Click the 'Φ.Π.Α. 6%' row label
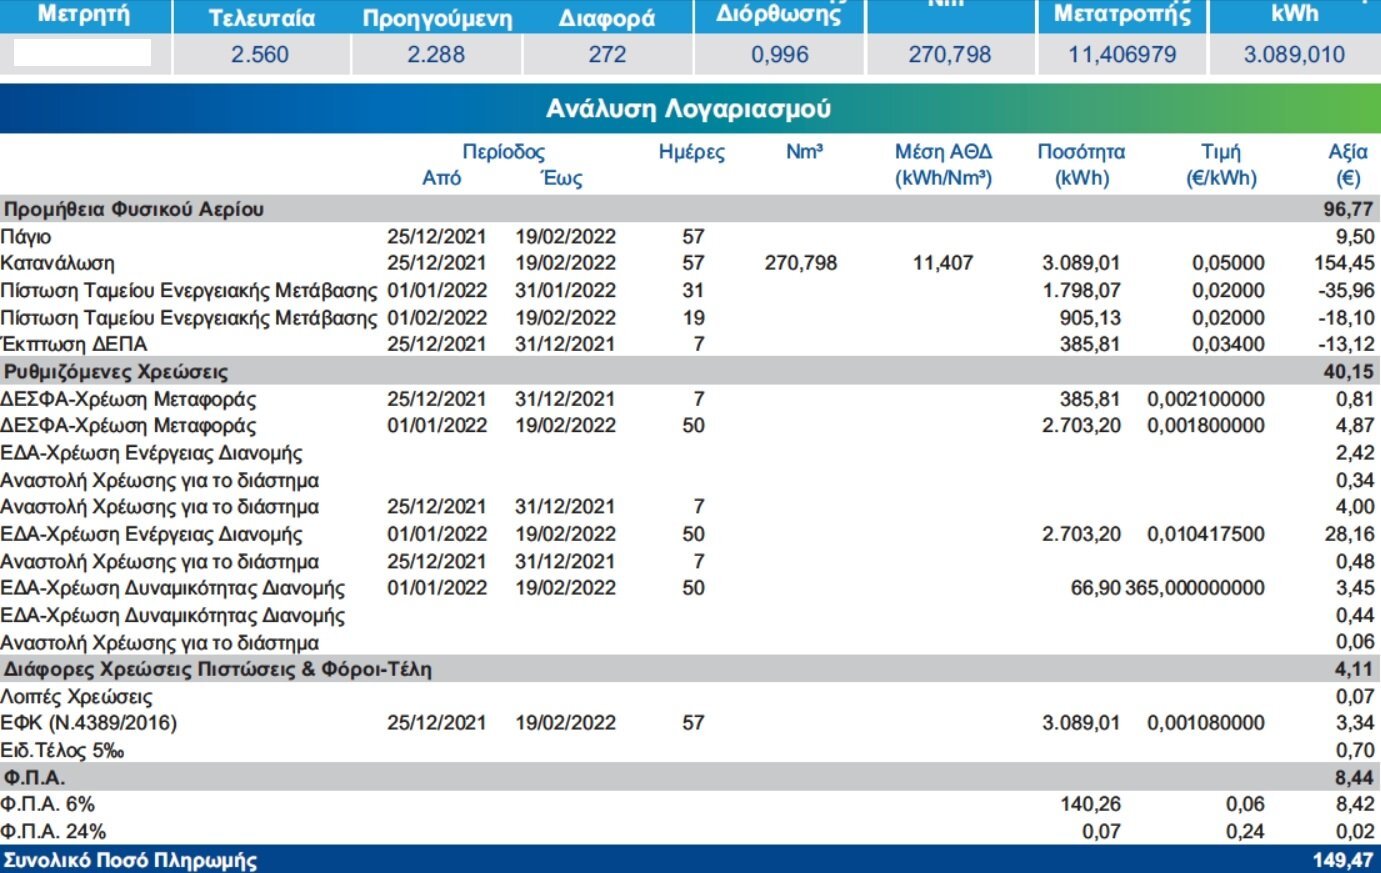1381x873 pixels. pyautogui.click(x=47, y=804)
